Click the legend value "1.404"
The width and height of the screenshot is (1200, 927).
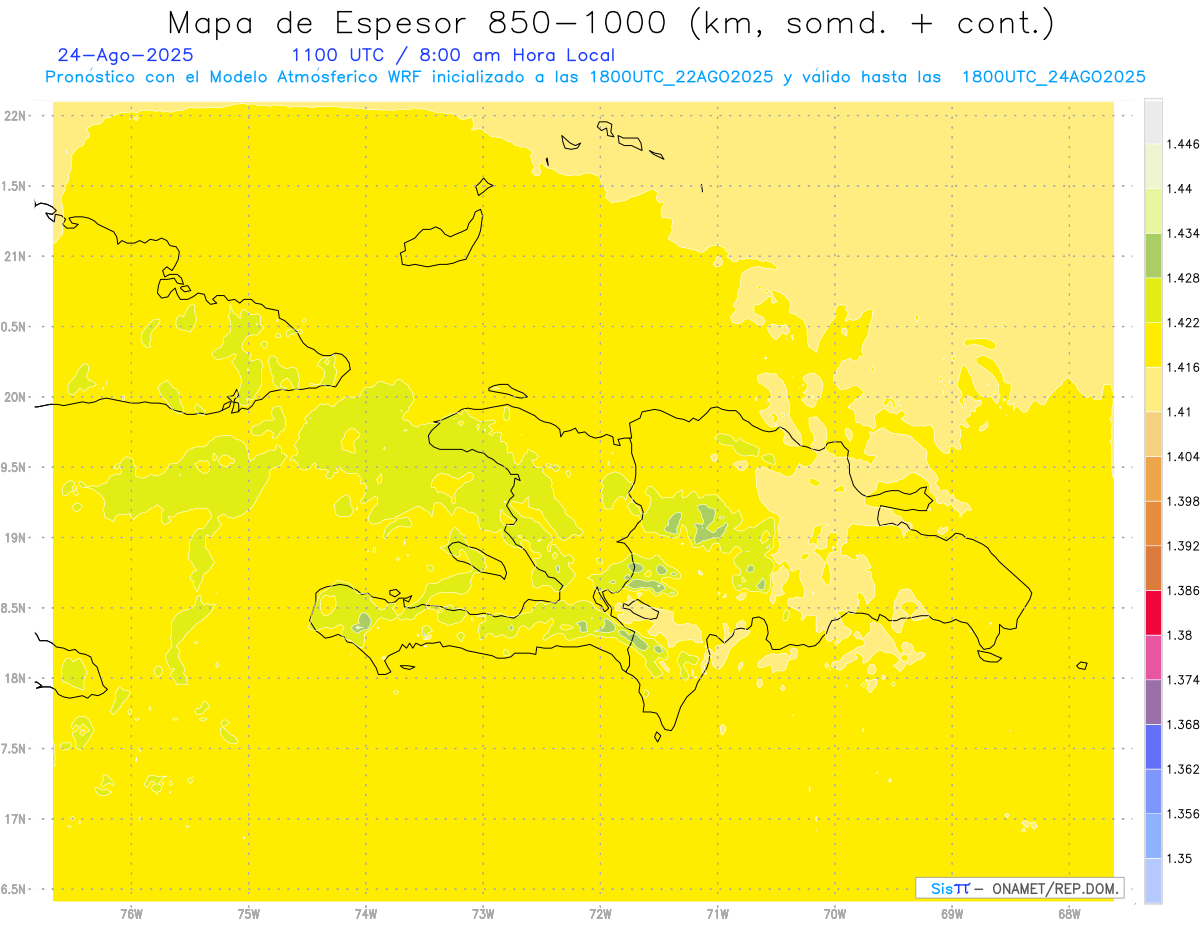(1183, 456)
